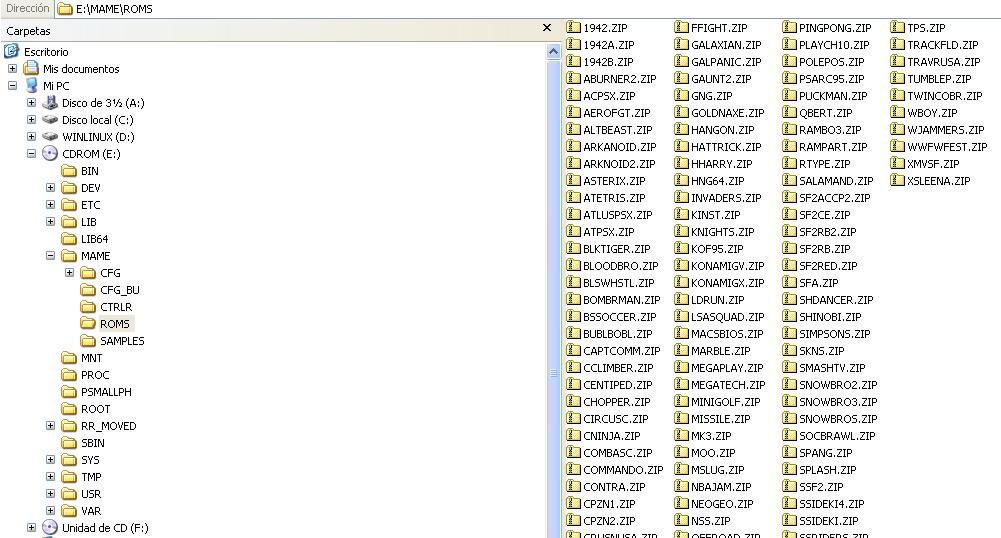The image size is (1001, 538).
Task: Select the CDROM (E:) disc icon
Action: point(50,153)
